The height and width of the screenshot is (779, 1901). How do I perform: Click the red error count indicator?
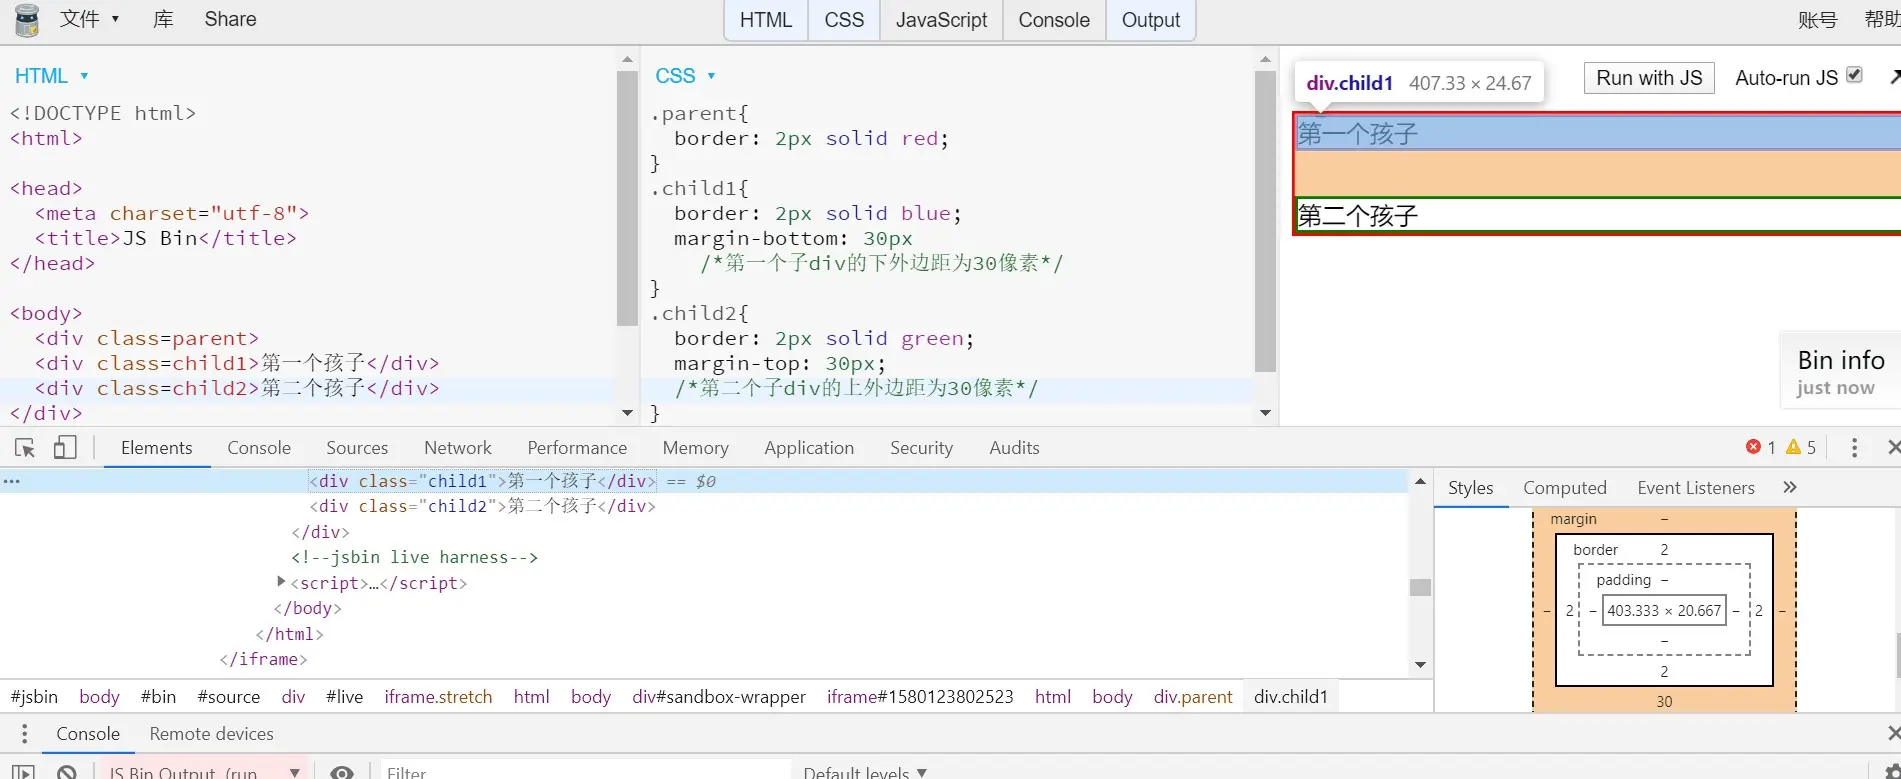pos(1761,447)
